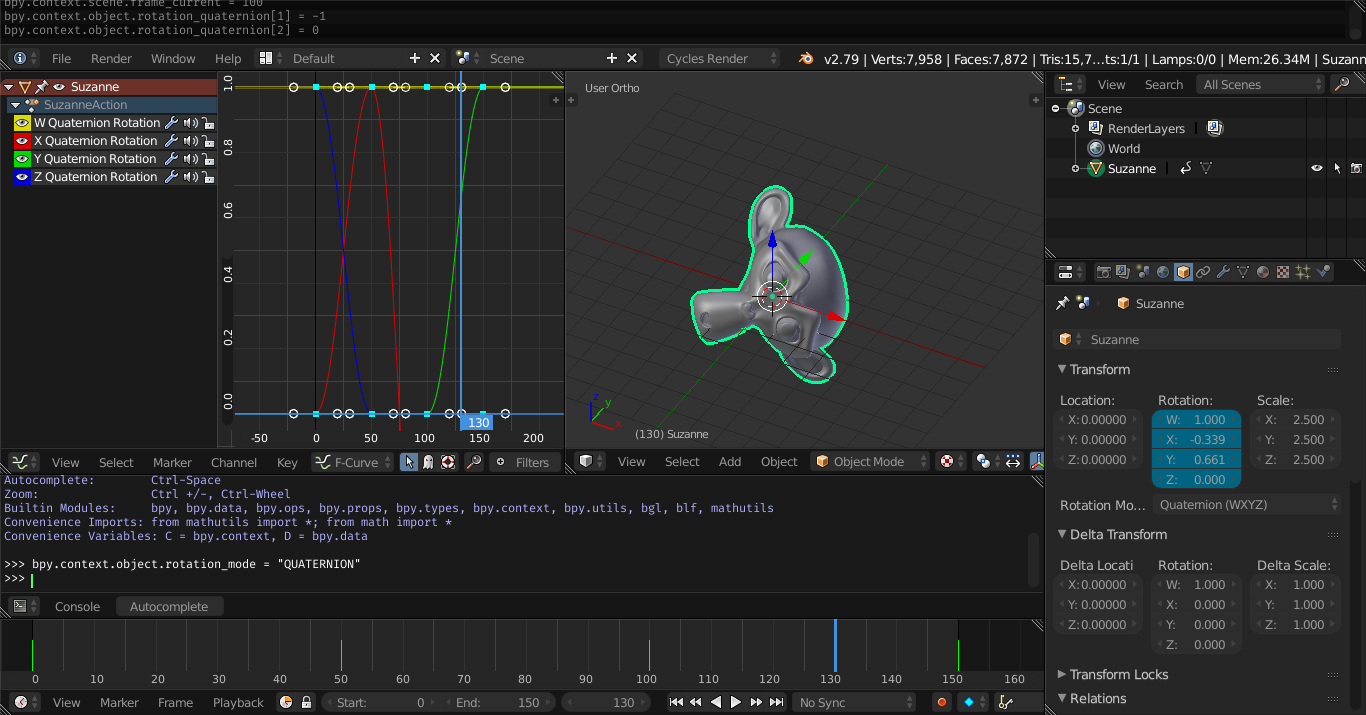Collapse the Suzanne channel group triangle
1366x715 pixels.
point(9,87)
